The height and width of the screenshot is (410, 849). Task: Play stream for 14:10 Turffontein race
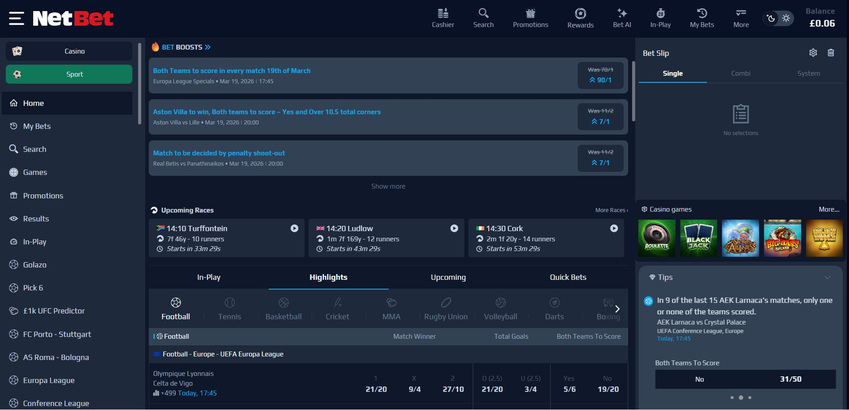tap(294, 229)
